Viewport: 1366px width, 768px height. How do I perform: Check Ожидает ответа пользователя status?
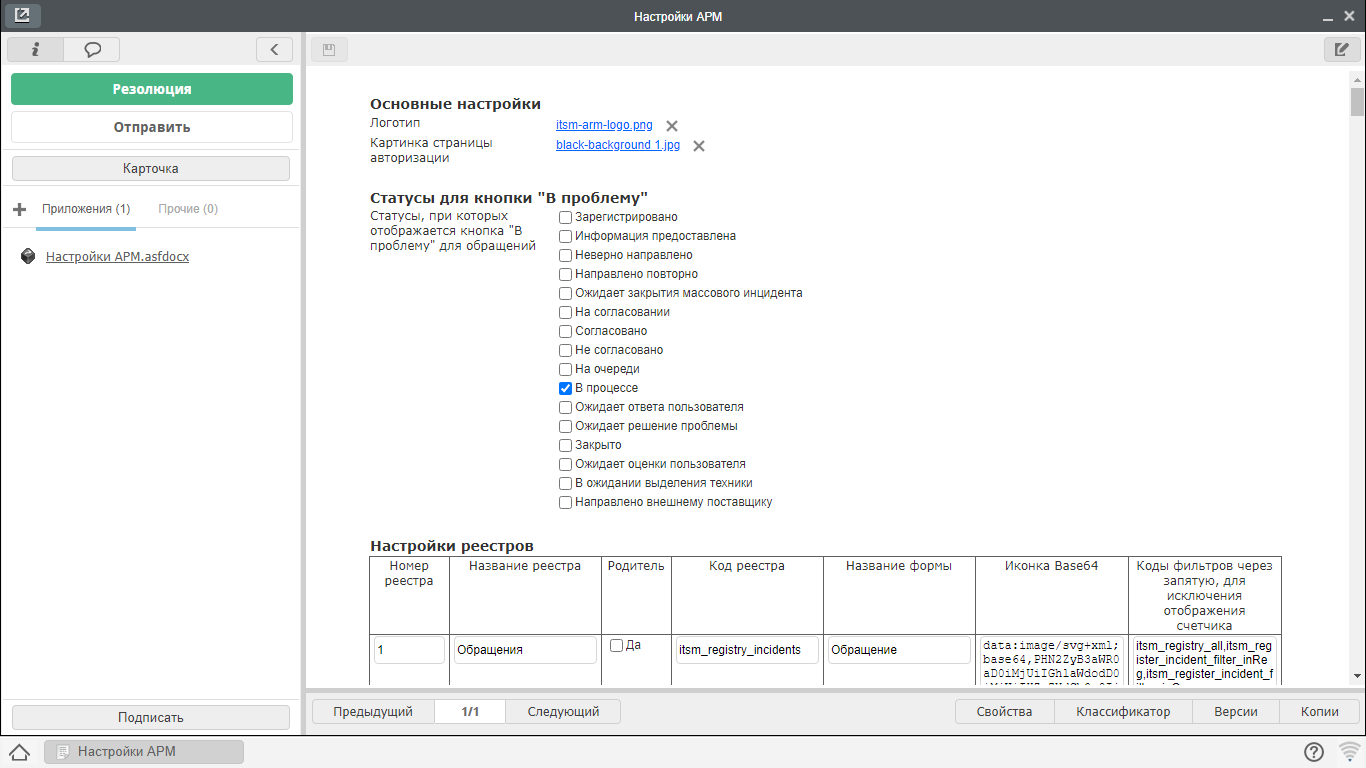(x=566, y=407)
